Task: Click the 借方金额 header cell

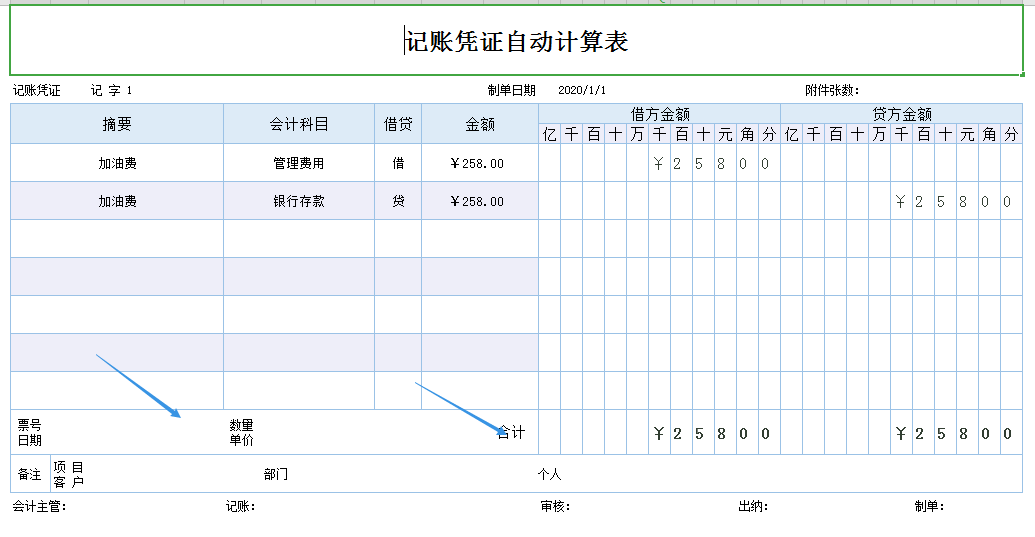Action: click(659, 113)
